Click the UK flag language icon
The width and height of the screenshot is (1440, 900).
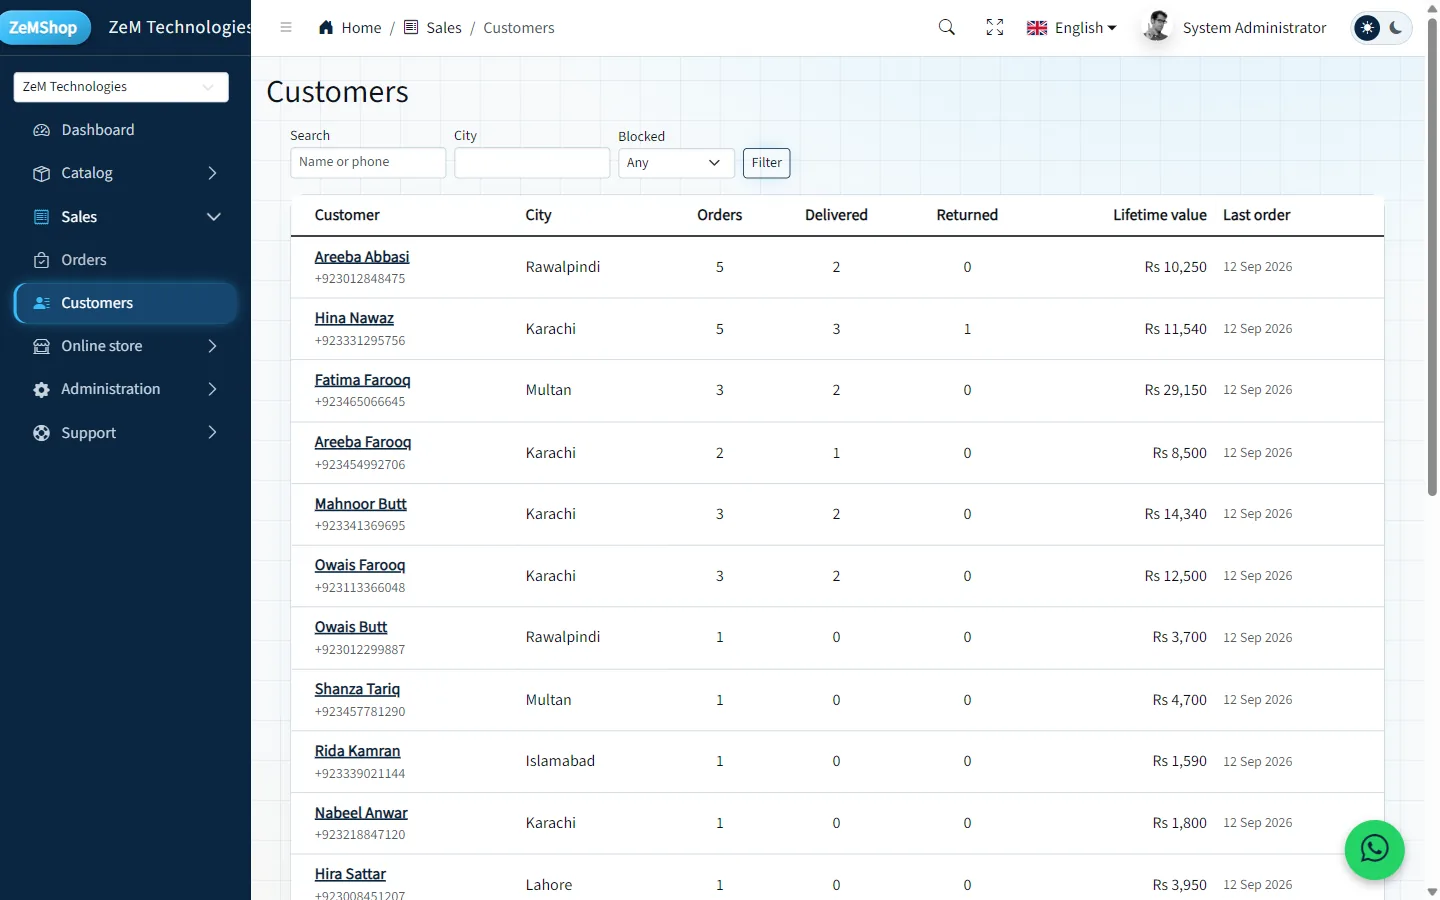pos(1037,28)
